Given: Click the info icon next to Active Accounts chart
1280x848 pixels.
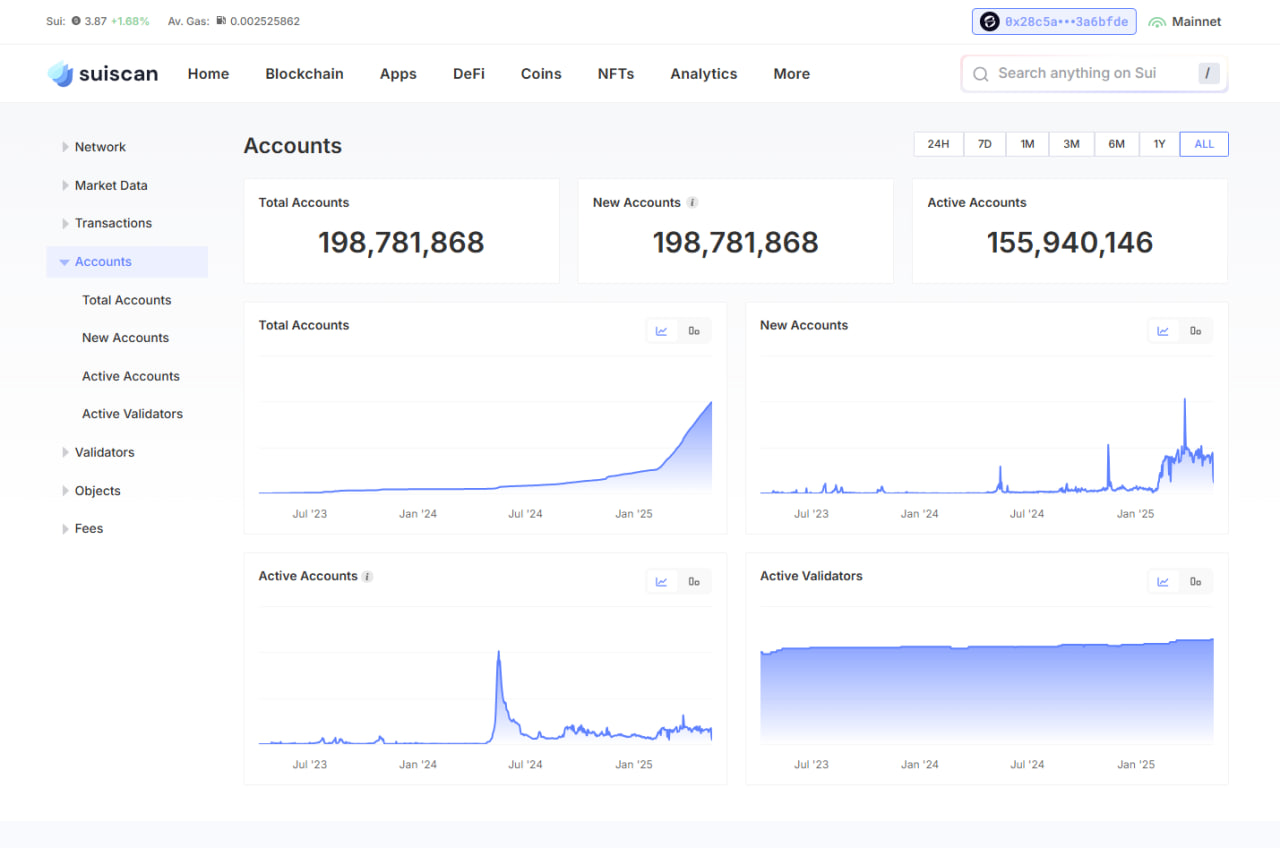Looking at the screenshot, I should (368, 577).
